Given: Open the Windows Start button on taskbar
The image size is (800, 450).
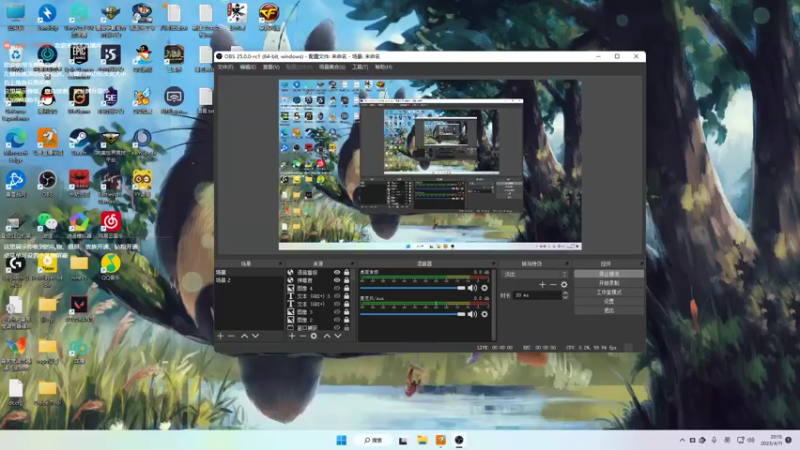Looking at the screenshot, I should pos(341,440).
